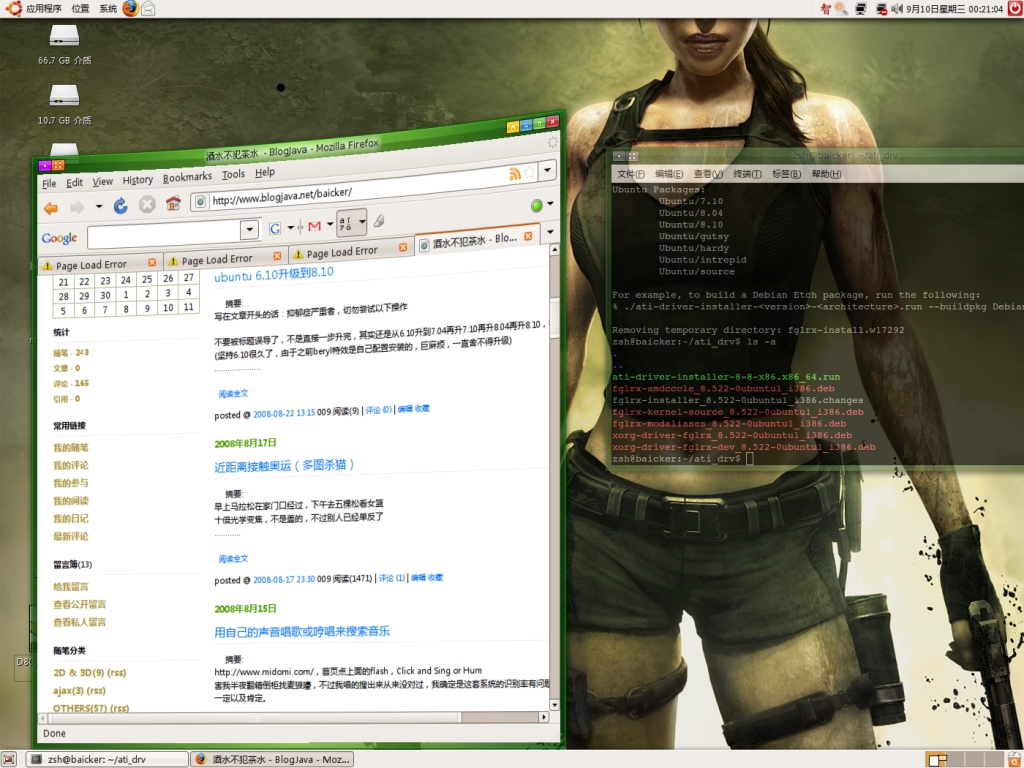Switch to the BlogJava Firefox taskbar button
Image resolution: width=1024 pixels, height=768 pixels.
(272, 760)
